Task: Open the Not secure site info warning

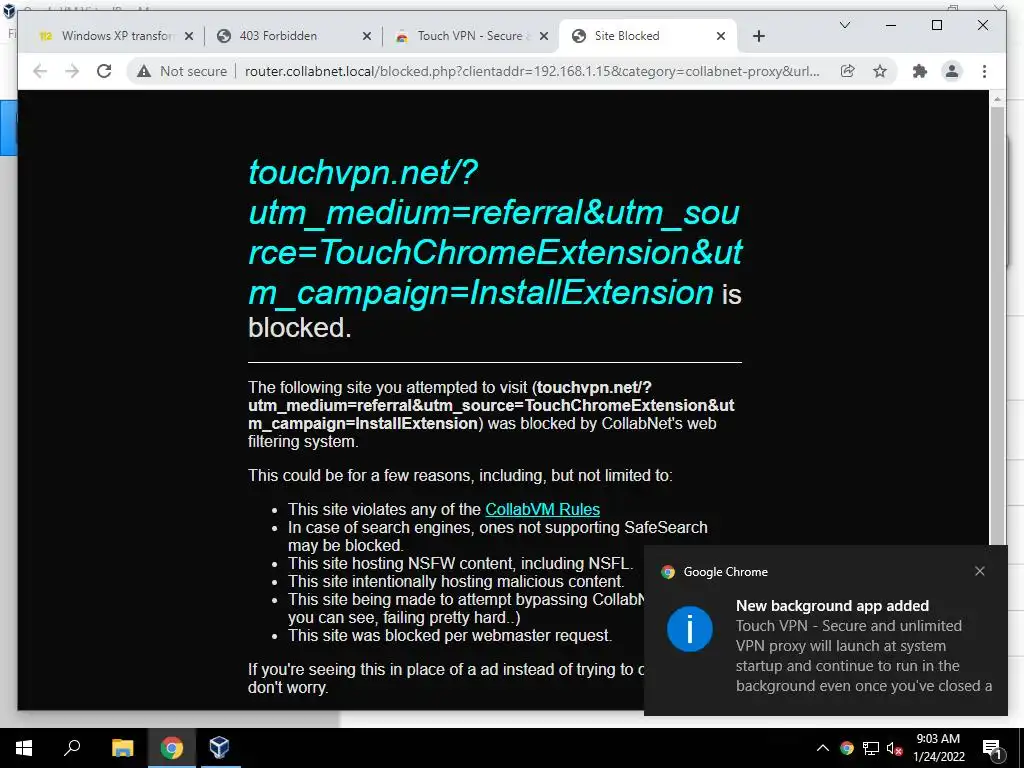Action: point(182,71)
